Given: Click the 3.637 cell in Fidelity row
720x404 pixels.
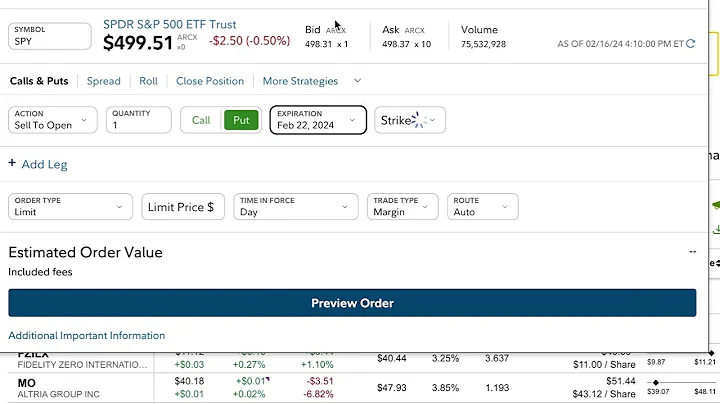Looking at the screenshot, I should (x=497, y=359).
